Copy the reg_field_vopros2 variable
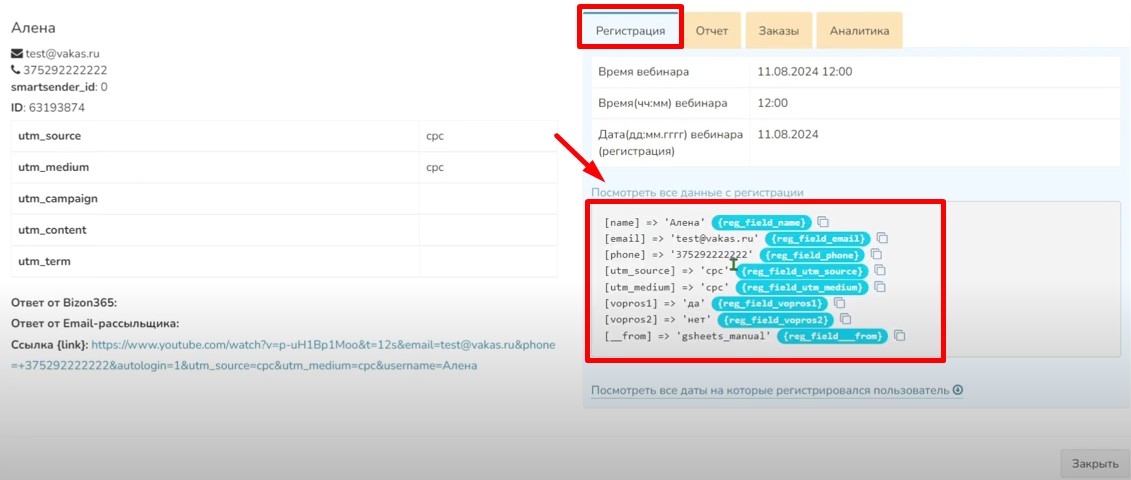Image resolution: width=1131 pixels, height=480 pixels. [x=845, y=319]
